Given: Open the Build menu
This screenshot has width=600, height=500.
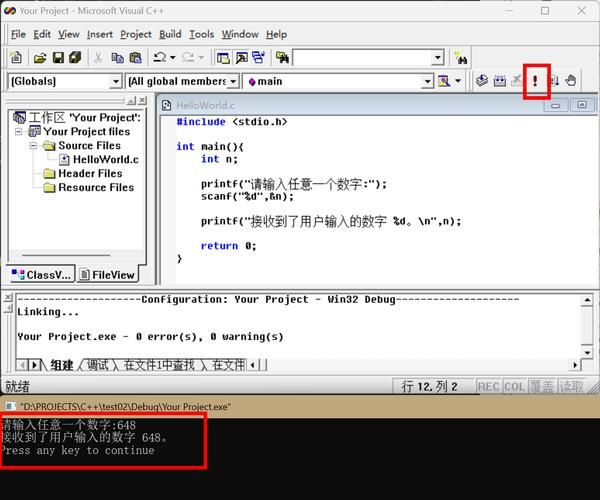Looking at the screenshot, I should point(170,34).
